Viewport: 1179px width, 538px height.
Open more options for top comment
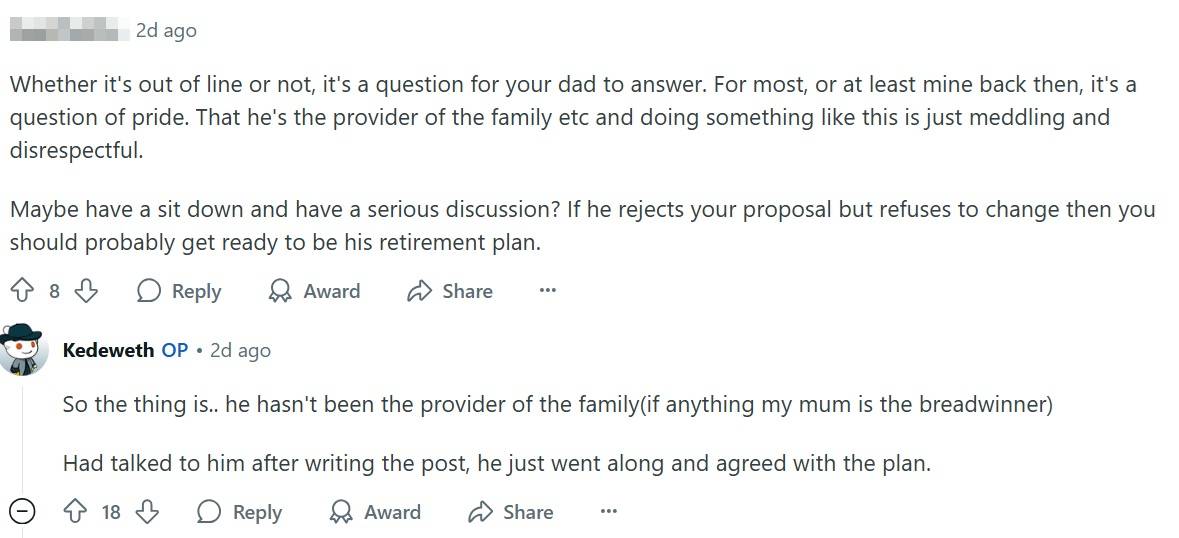[547, 291]
